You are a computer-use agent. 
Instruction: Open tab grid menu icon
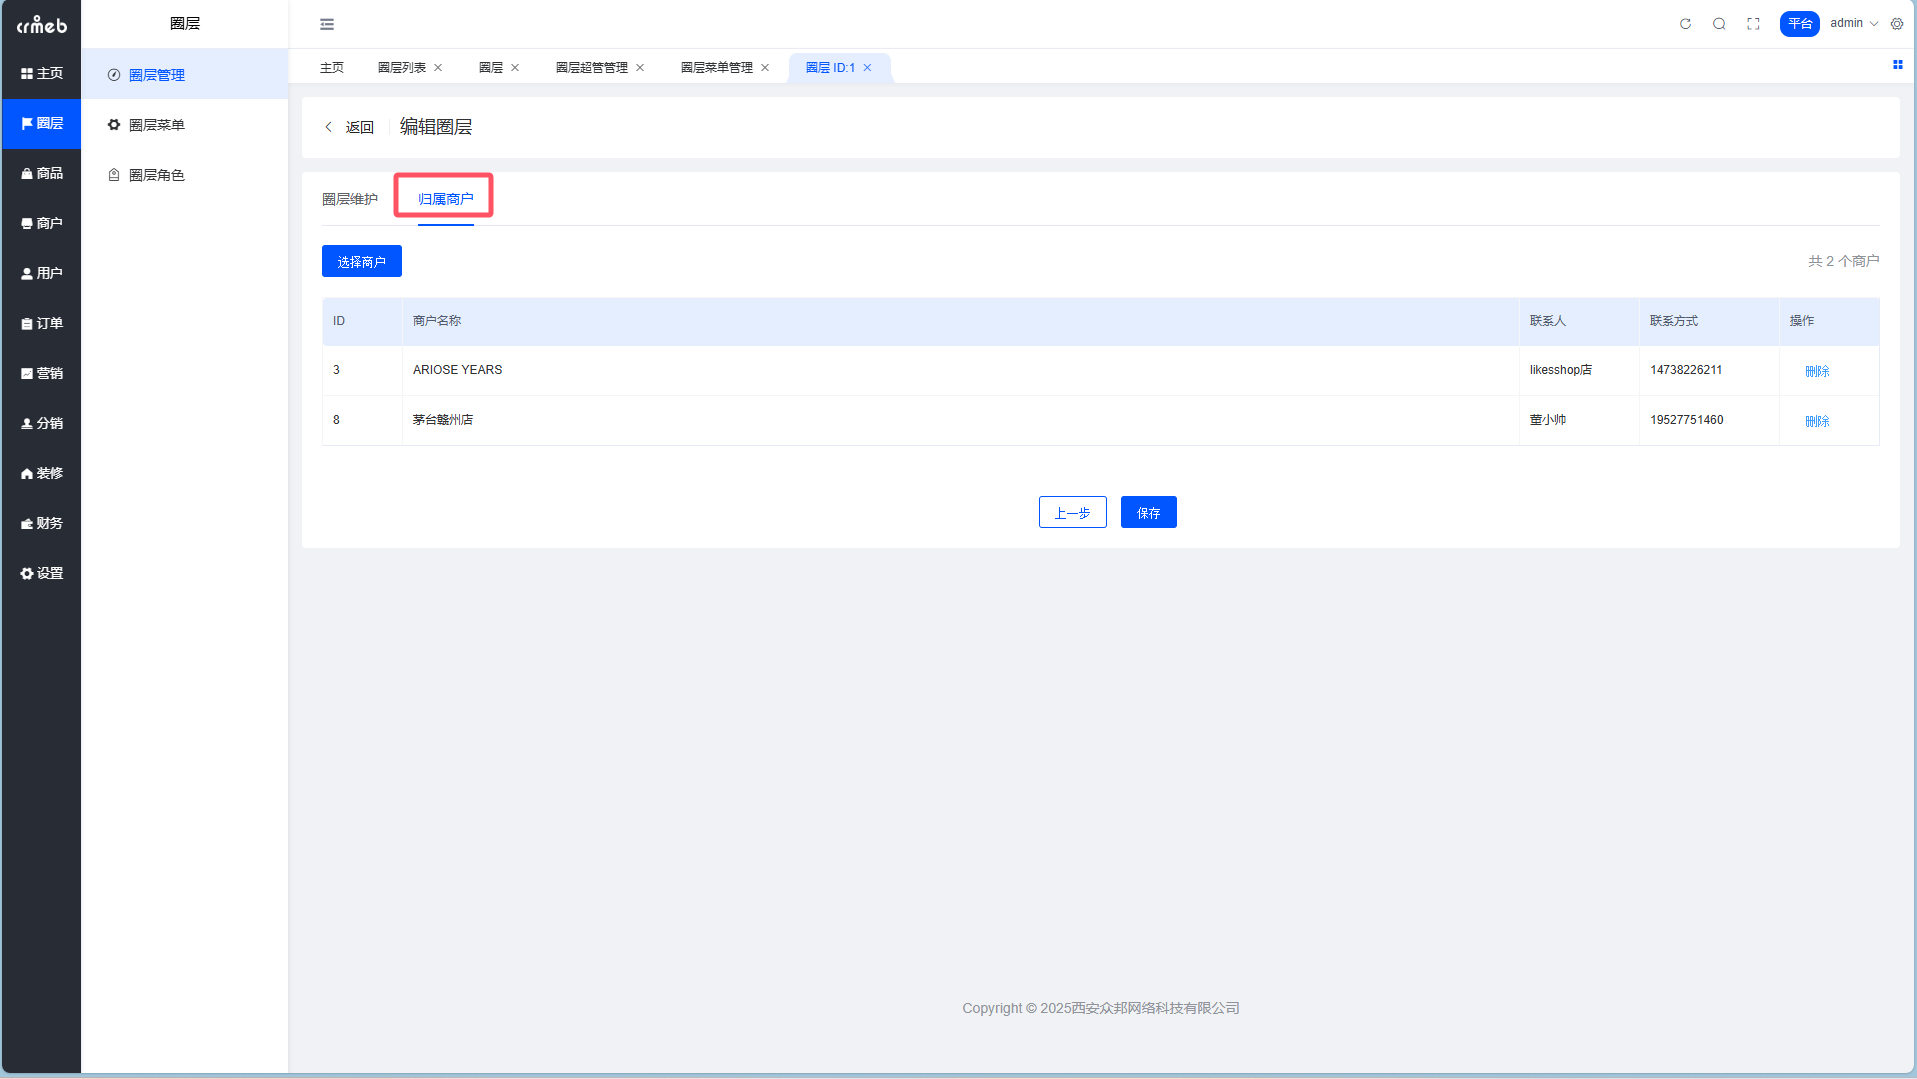(1897, 65)
